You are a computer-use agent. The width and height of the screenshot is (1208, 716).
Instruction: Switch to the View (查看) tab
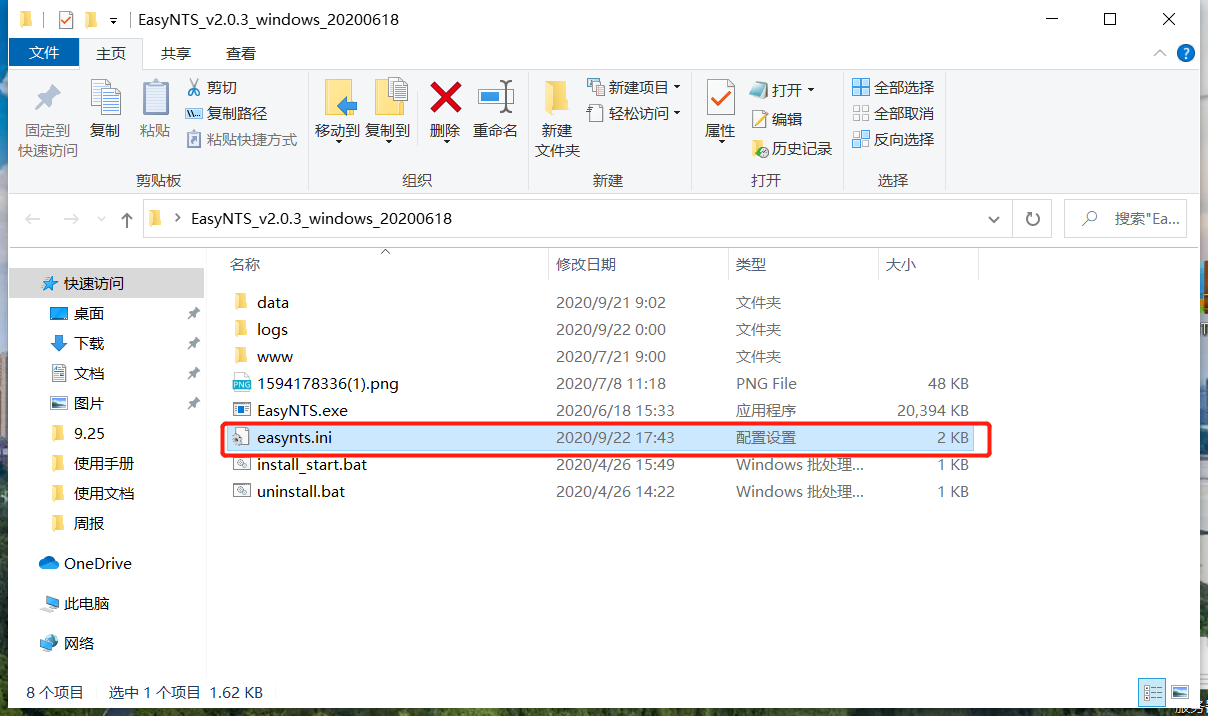(240, 54)
